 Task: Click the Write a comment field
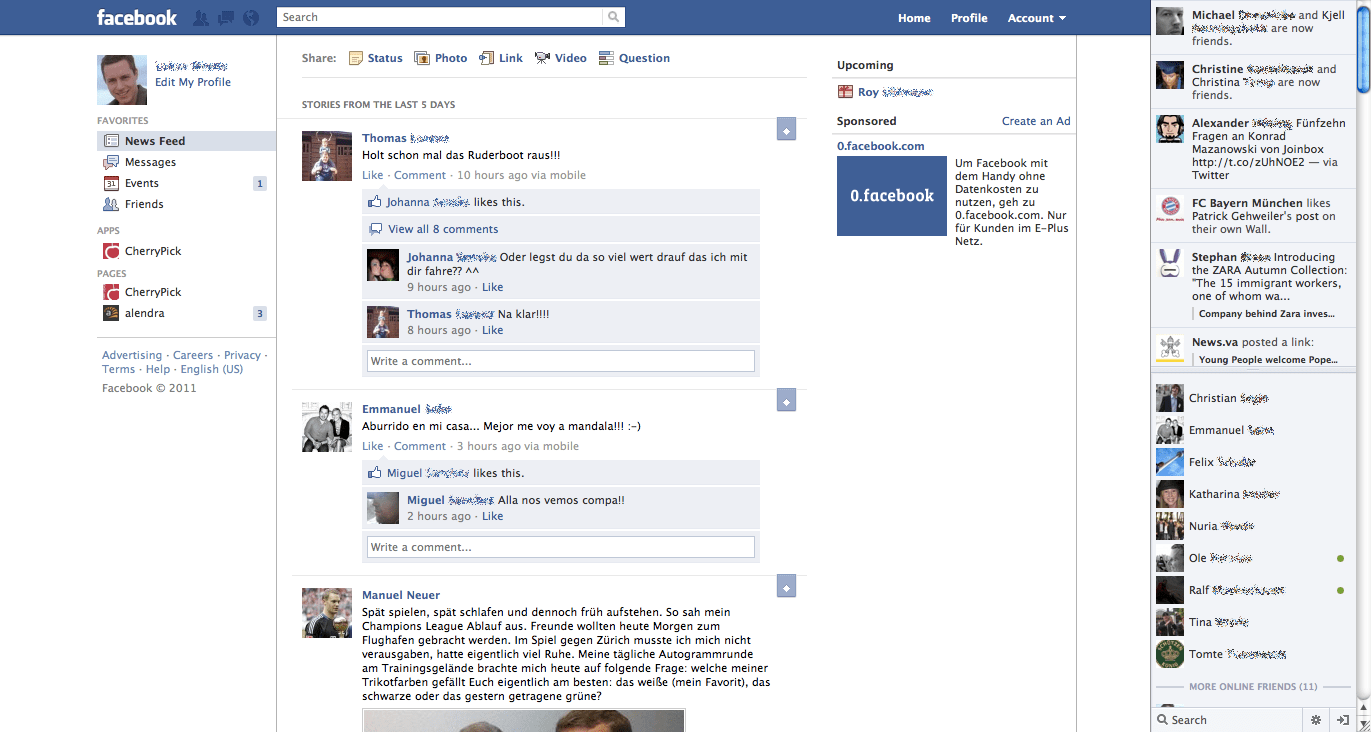560,361
